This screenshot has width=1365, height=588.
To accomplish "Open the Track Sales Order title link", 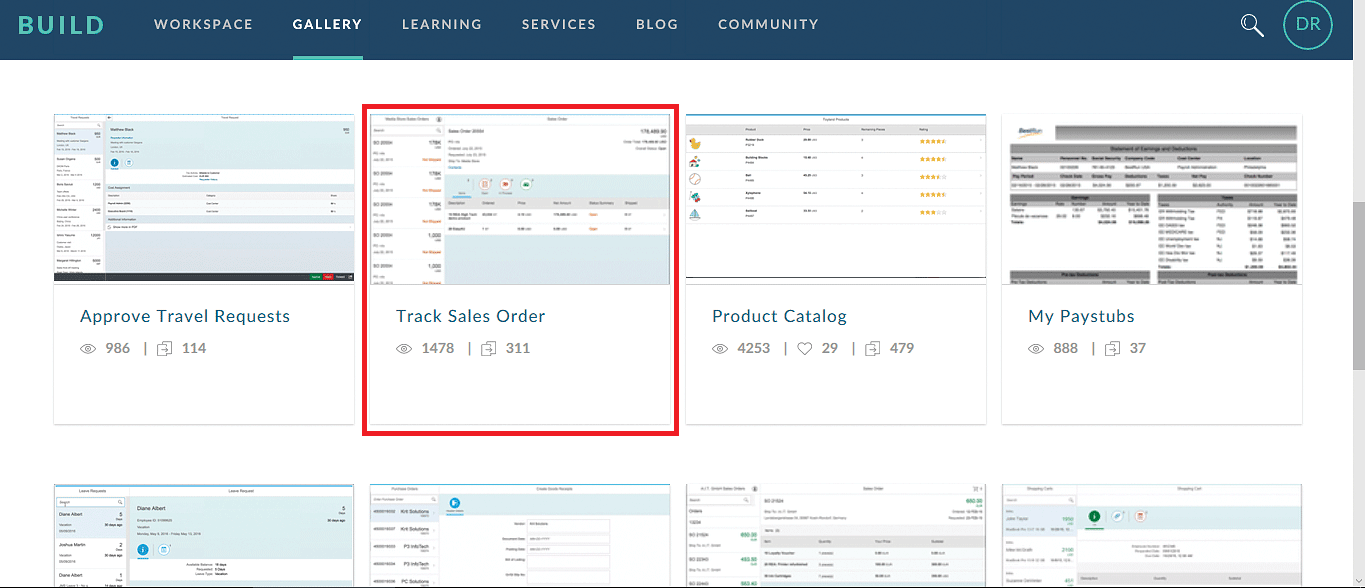I will (471, 316).
